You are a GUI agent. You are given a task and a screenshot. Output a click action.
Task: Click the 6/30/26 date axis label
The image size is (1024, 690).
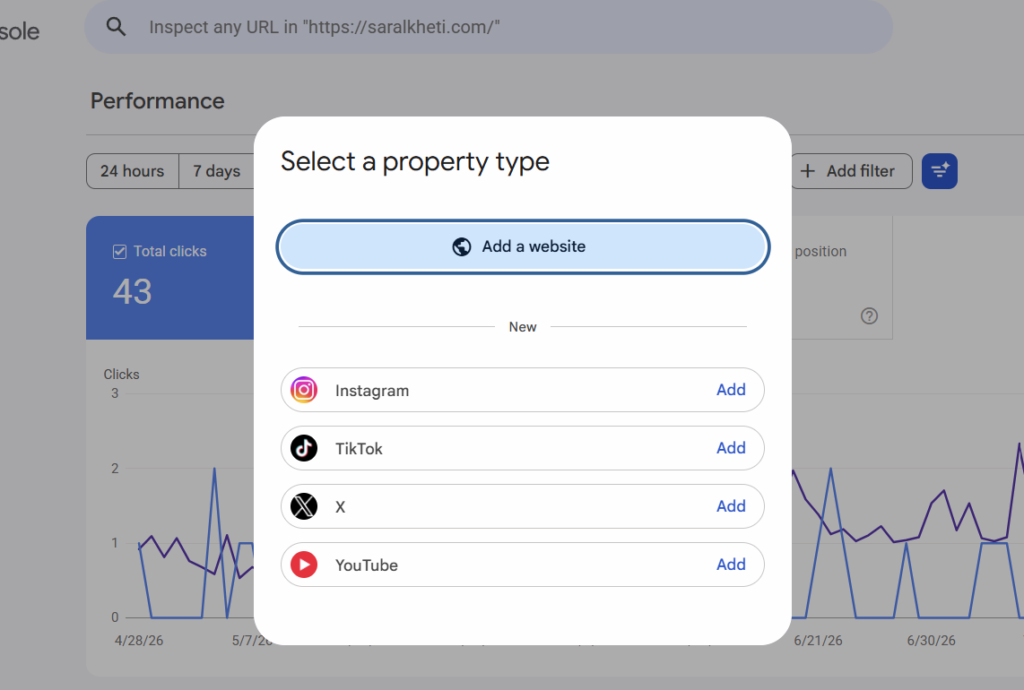pos(931,640)
